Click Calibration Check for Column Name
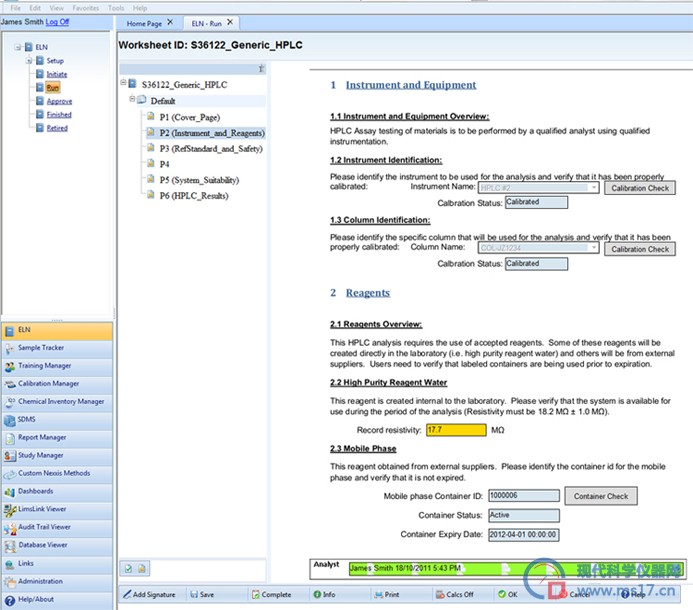Screen dimensions: 693x610 point(640,249)
